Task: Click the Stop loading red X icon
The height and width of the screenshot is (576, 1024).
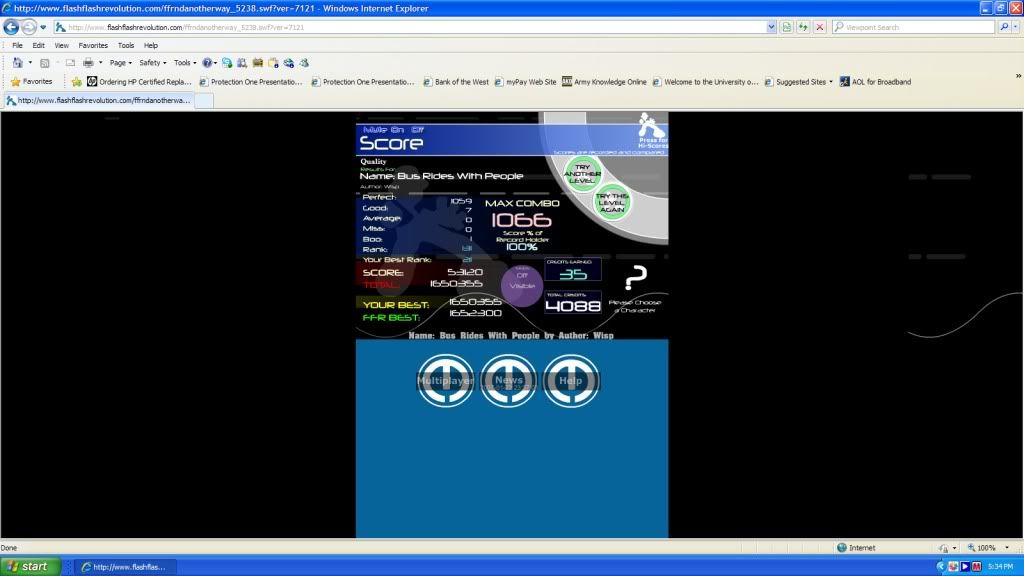Action: coord(819,27)
